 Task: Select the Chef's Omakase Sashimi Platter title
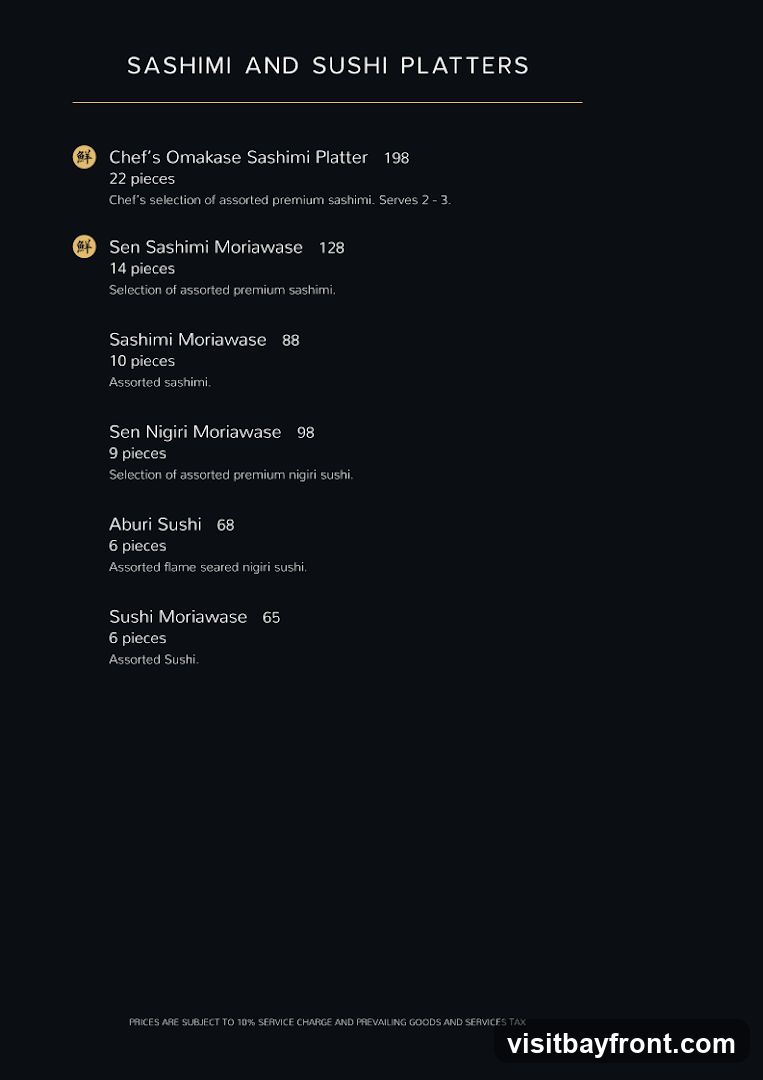click(x=238, y=157)
